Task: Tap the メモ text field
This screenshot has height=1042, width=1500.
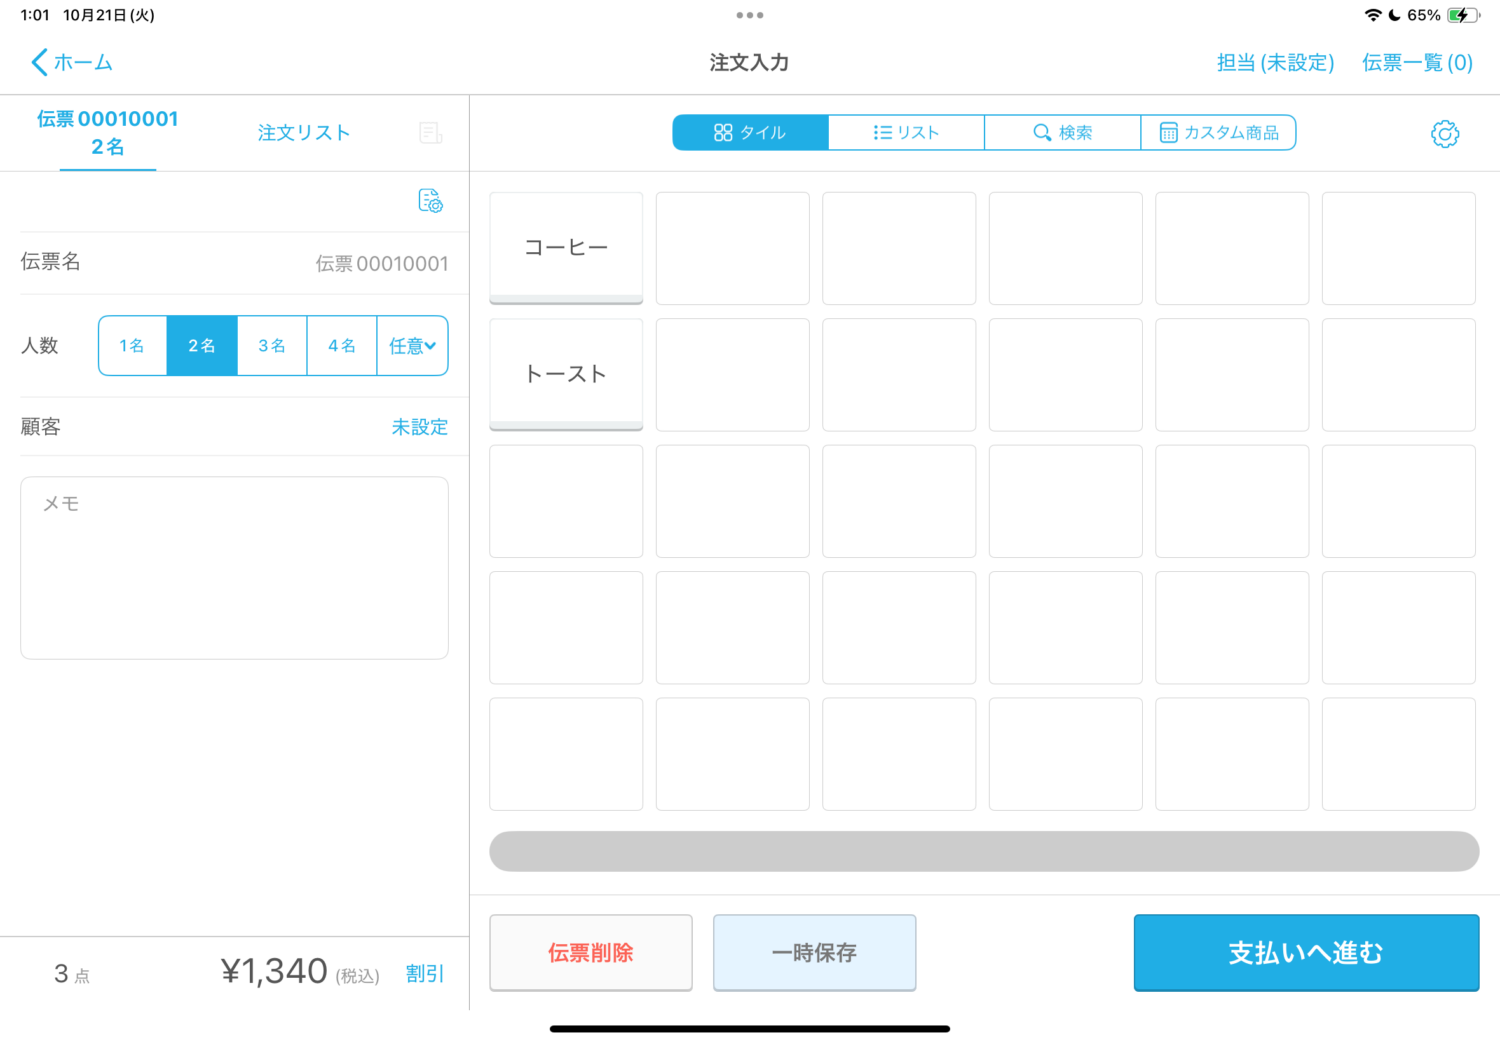Action: (234, 567)
